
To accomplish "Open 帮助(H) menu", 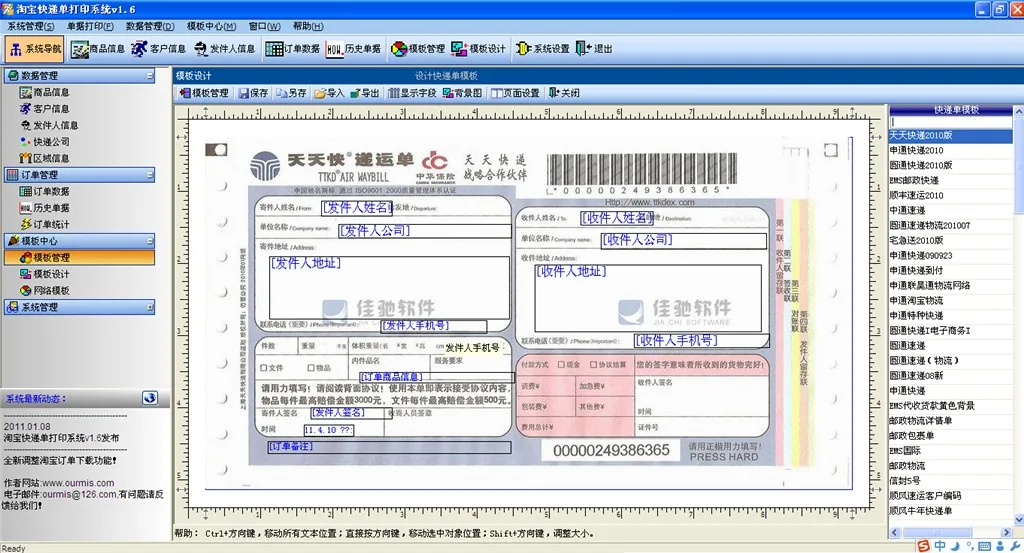I will tap(308, 26).
